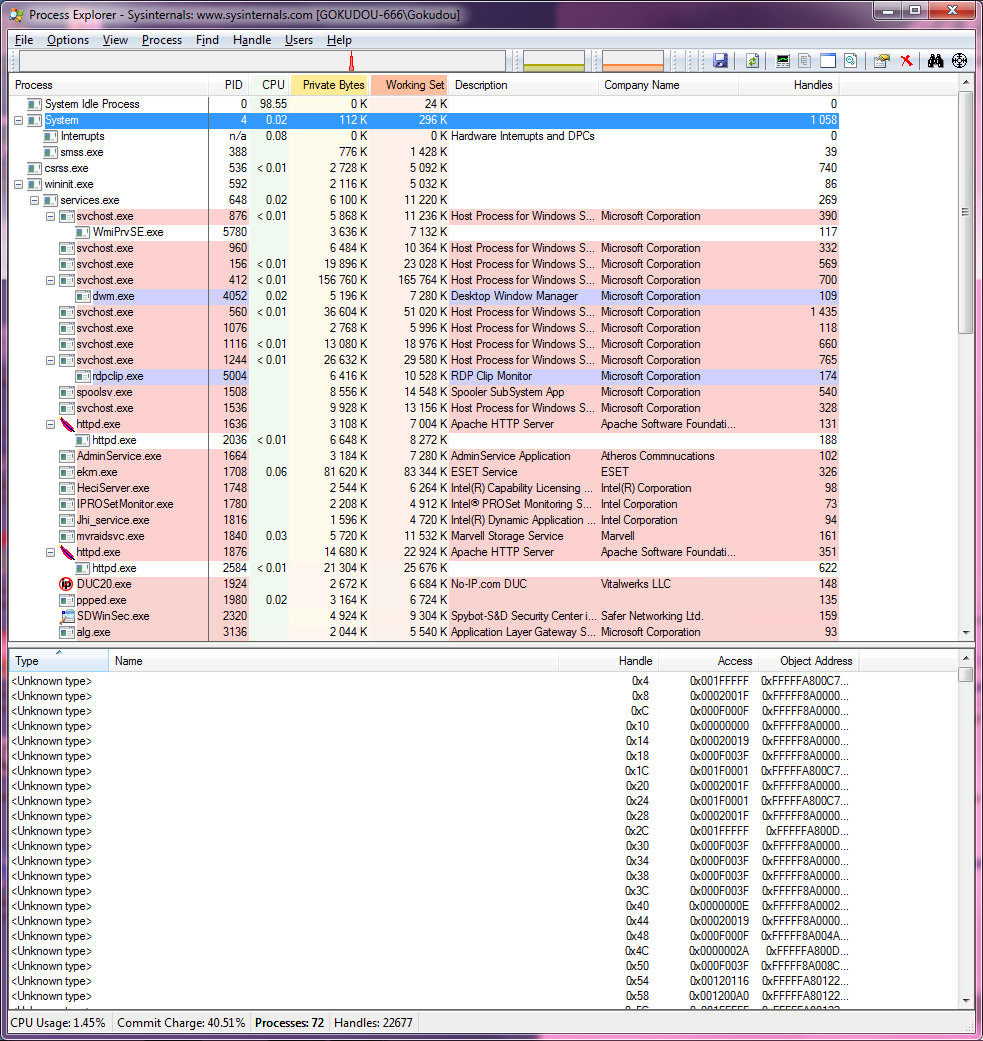
Task: Click the csrss.exe process icon
Action: point(35,168)
